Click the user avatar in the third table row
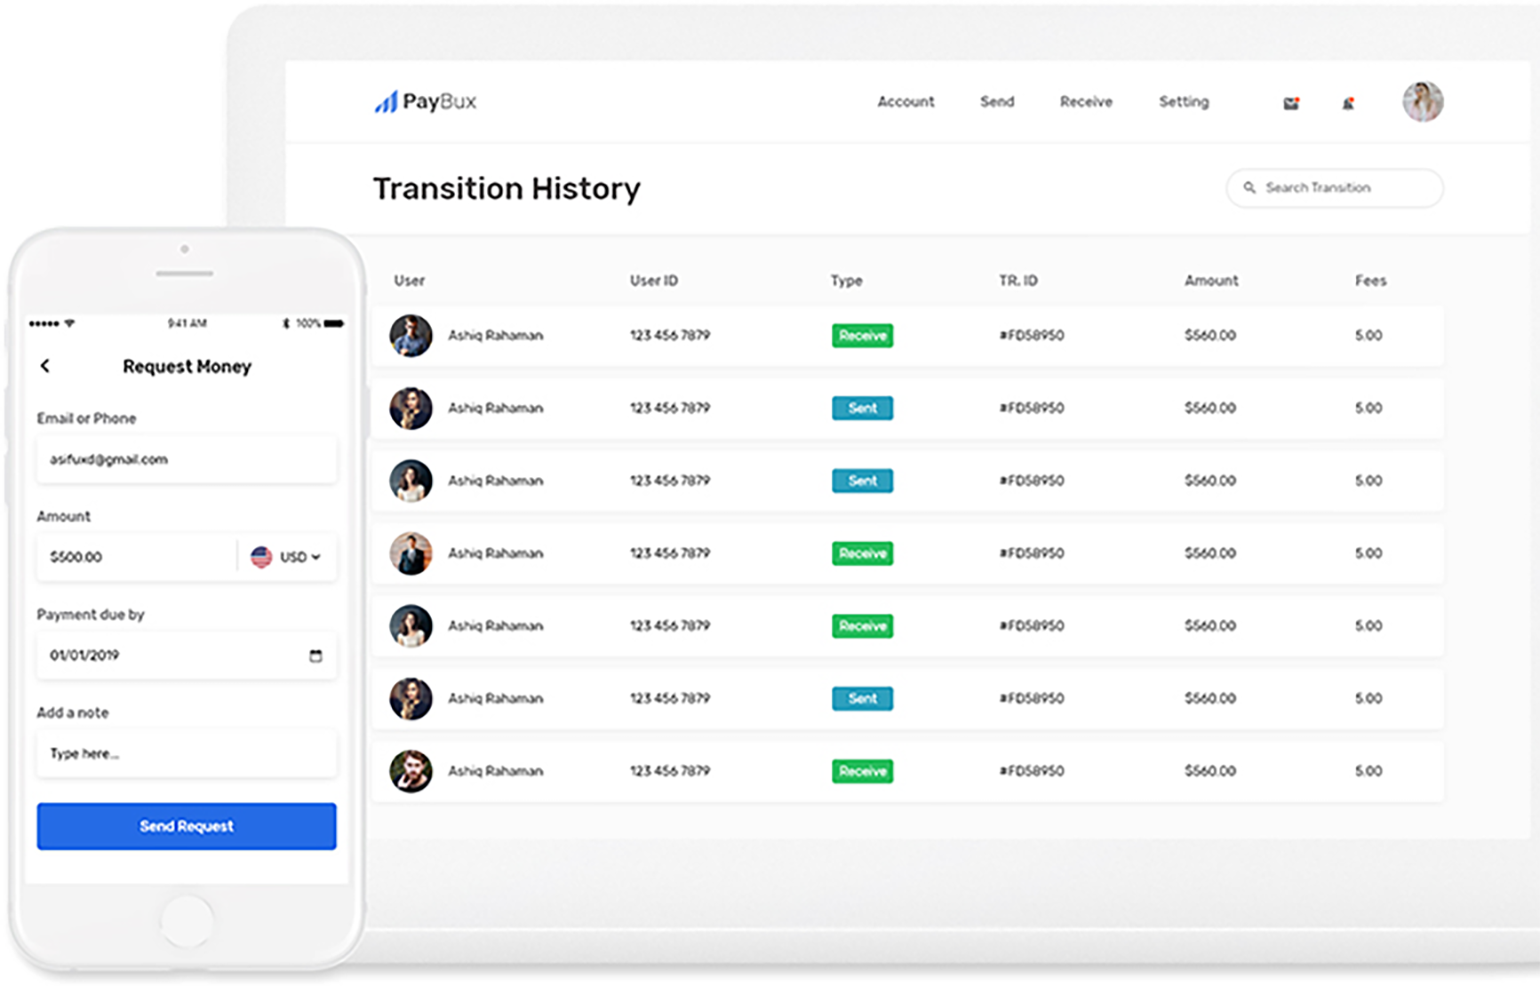 (411, 481)
